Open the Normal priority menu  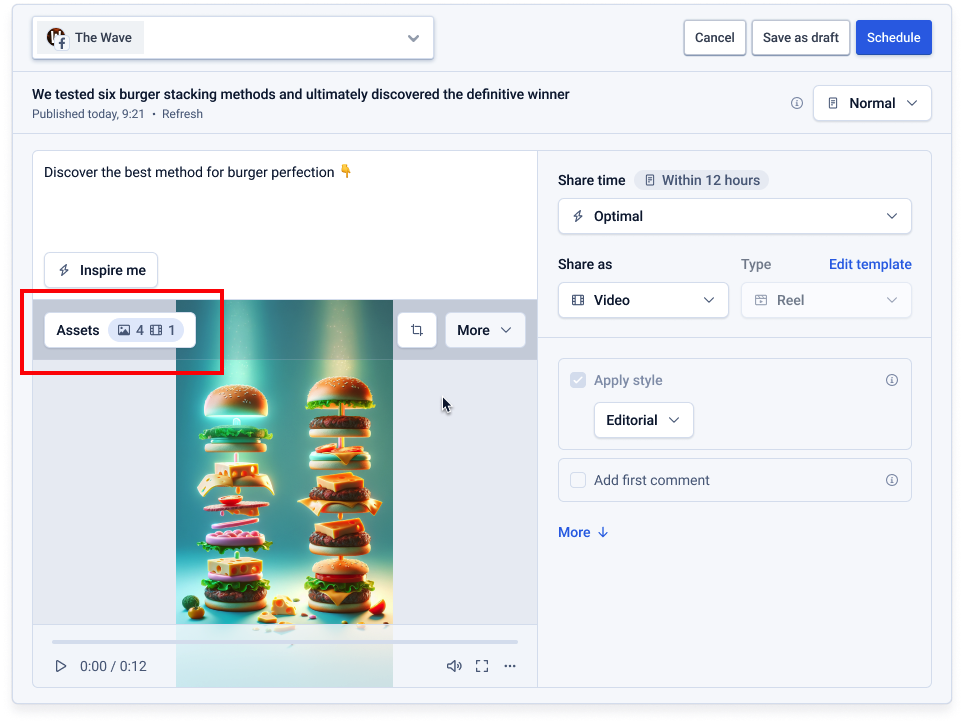click(872, 103)
